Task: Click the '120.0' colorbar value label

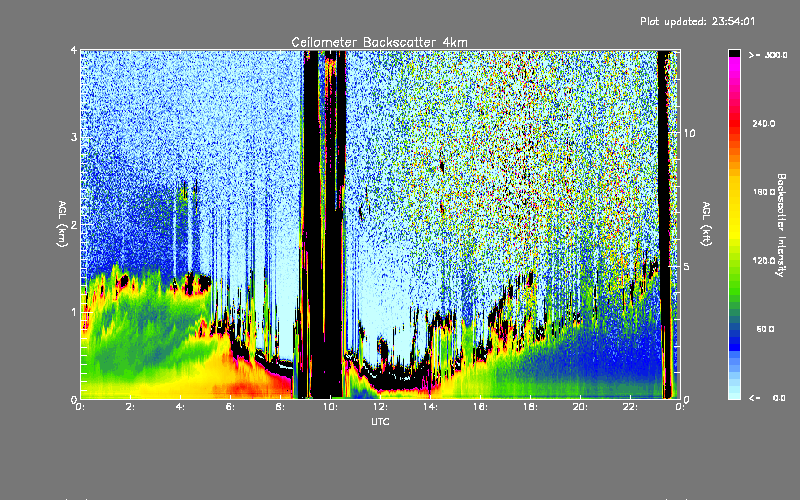Action: pyautogui.click(x=764, y=260)
